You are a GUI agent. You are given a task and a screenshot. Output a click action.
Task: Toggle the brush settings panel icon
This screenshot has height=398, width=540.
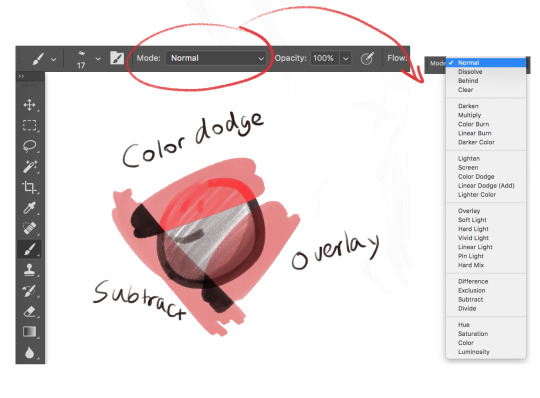(117, 58)
